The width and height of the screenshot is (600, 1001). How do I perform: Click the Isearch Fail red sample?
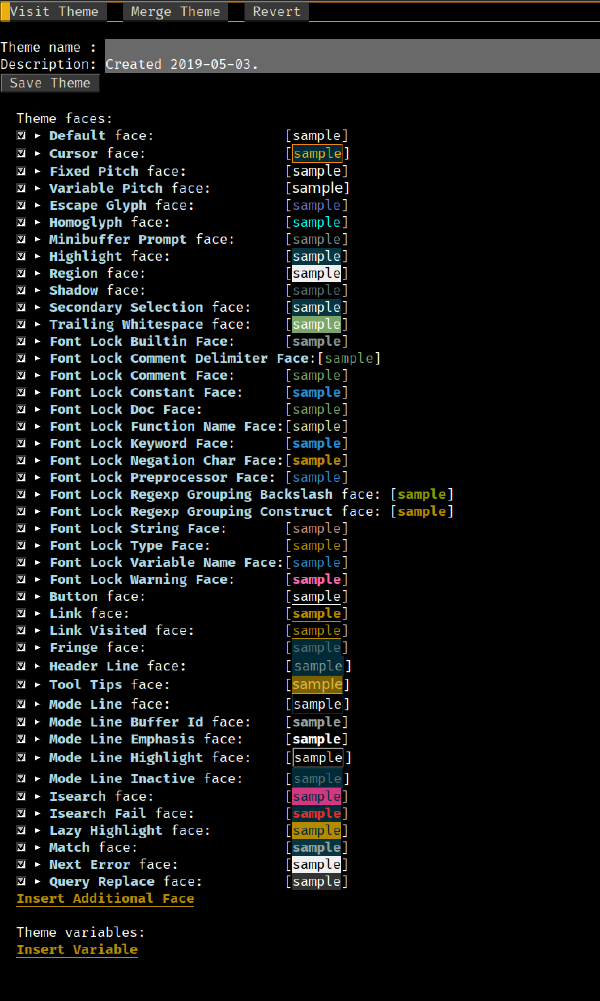tap(317, 813)
